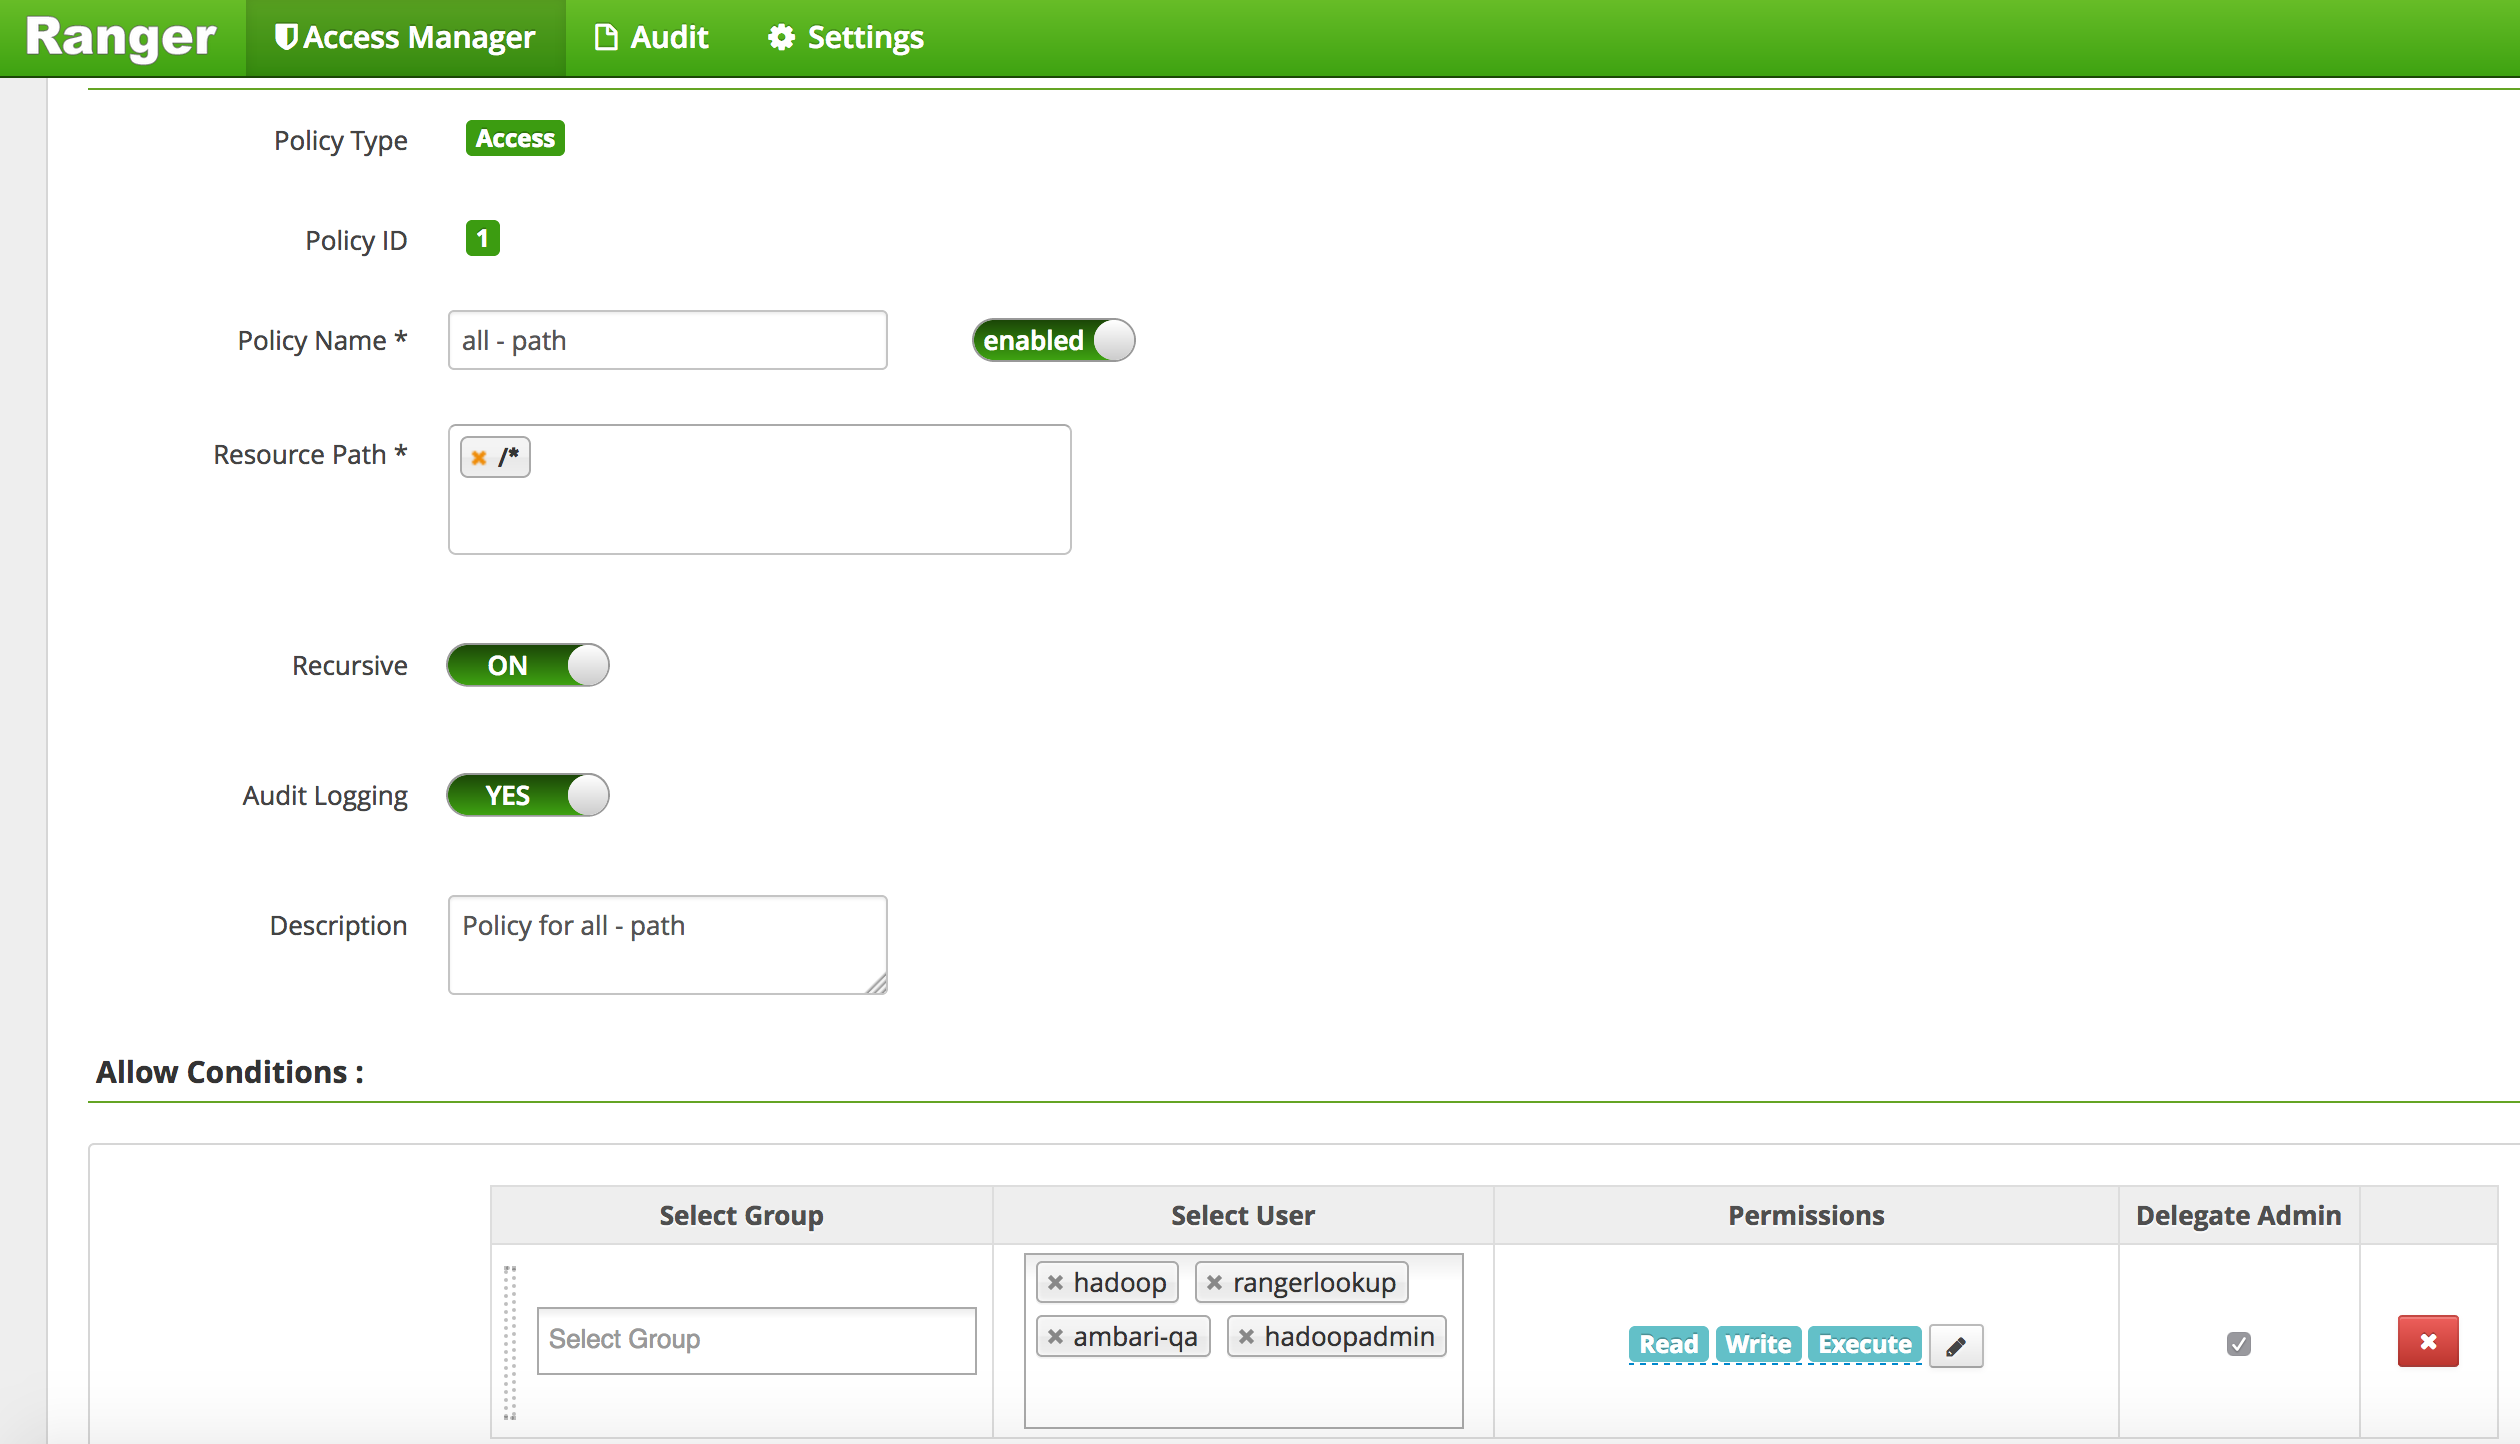The height and width of the screenshot is (1444, 2520).
Task: Open the Access Manager menu
Action: [x=405, y=38]
